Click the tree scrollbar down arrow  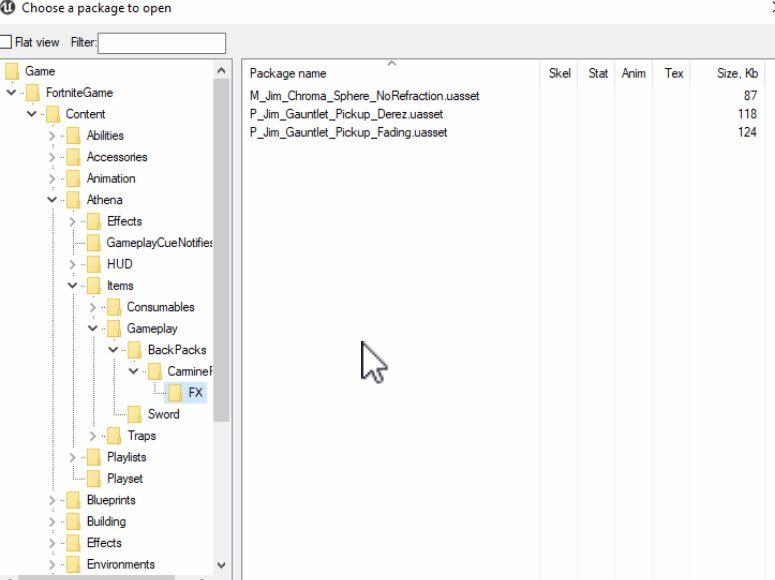[x=221, y=565]
